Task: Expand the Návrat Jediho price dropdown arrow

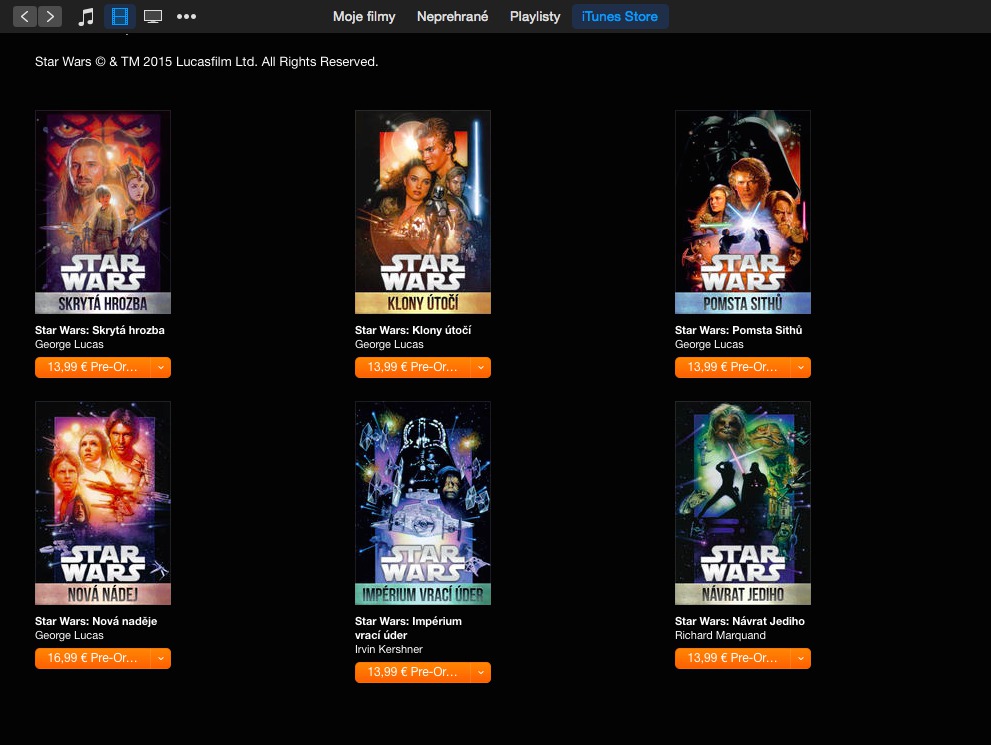Action: (x=801, y=658)
